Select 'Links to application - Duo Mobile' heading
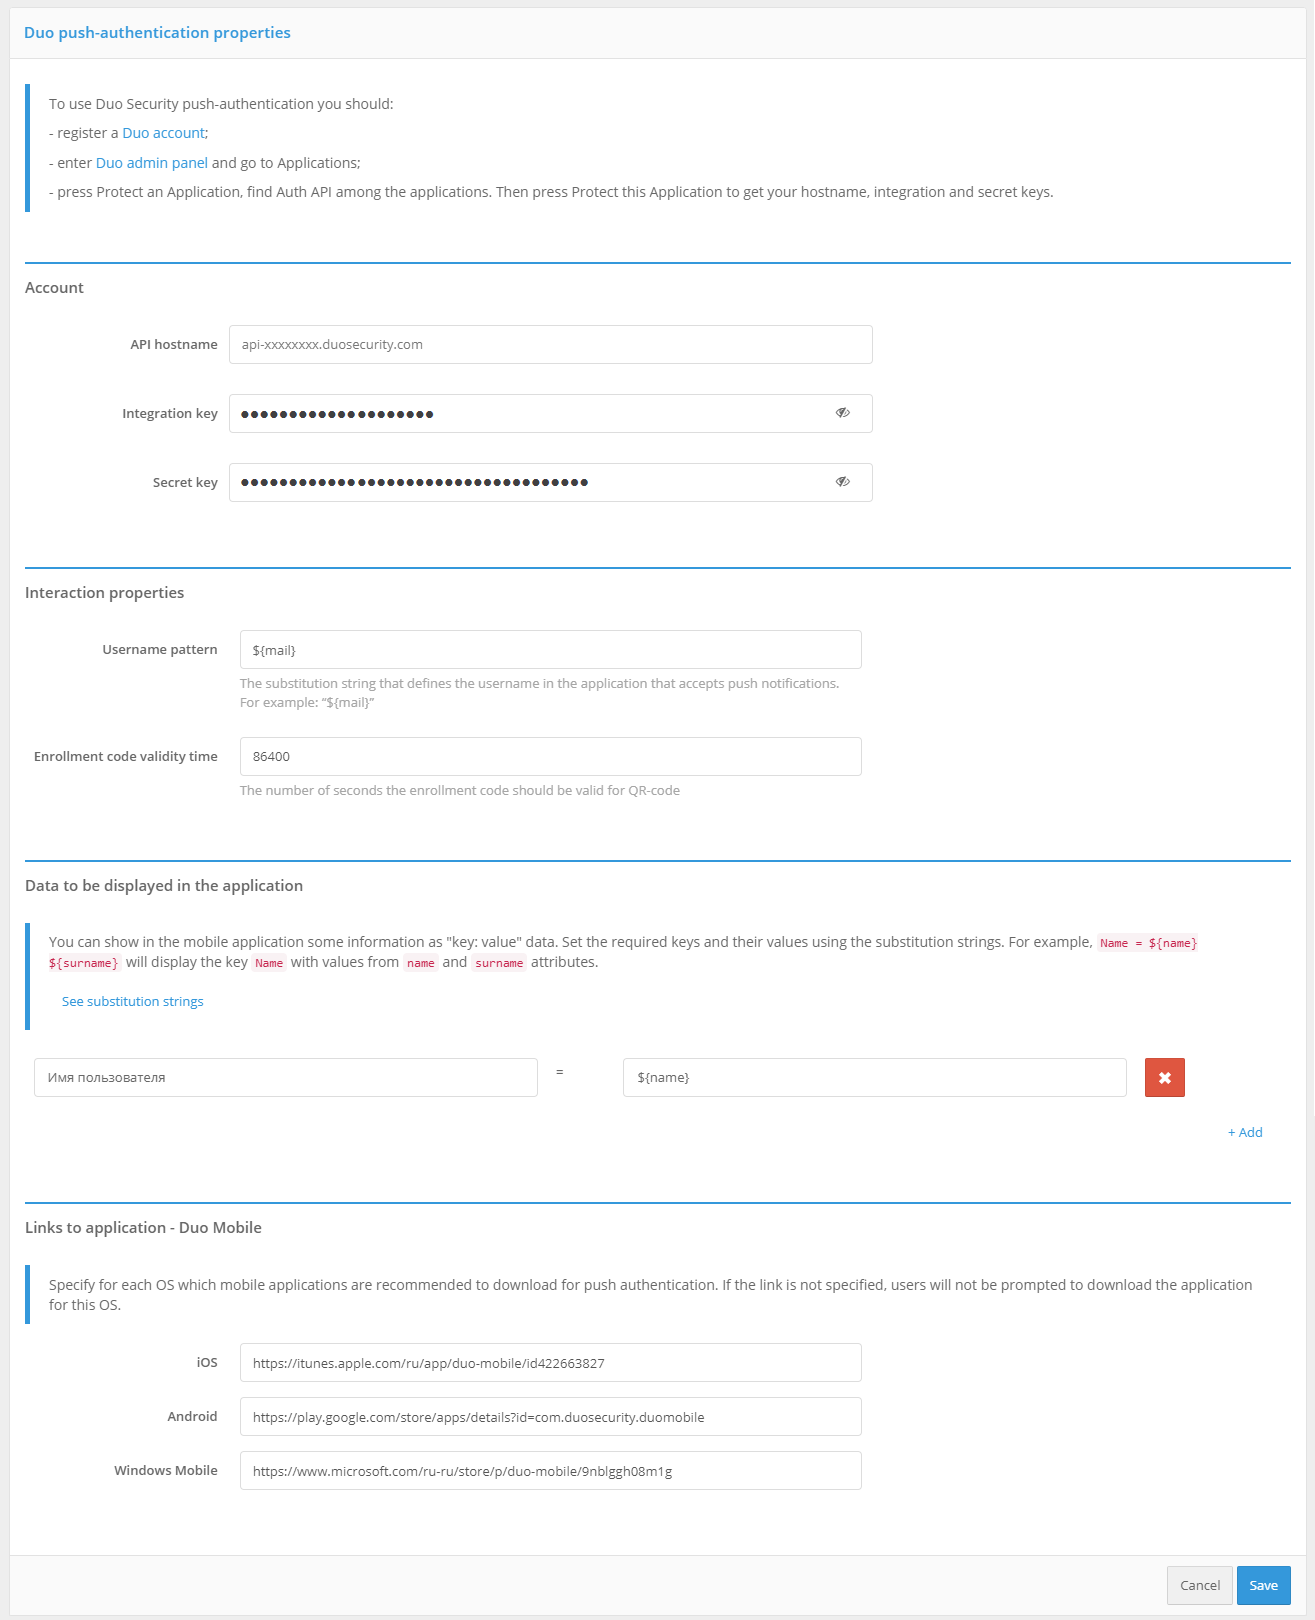Screen dimensions: 1315x1620 (x=143, y=1228)
